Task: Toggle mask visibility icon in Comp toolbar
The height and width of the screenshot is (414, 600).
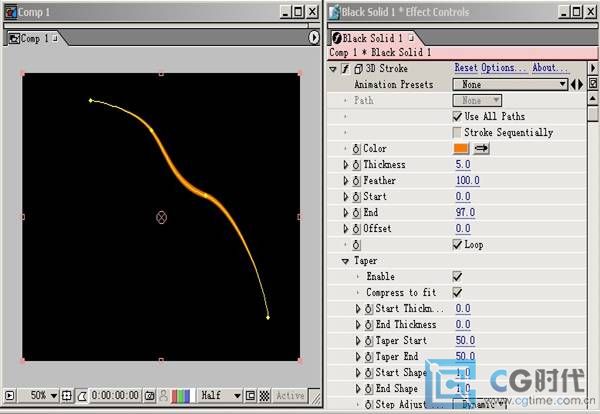Action: click(82, 396)
